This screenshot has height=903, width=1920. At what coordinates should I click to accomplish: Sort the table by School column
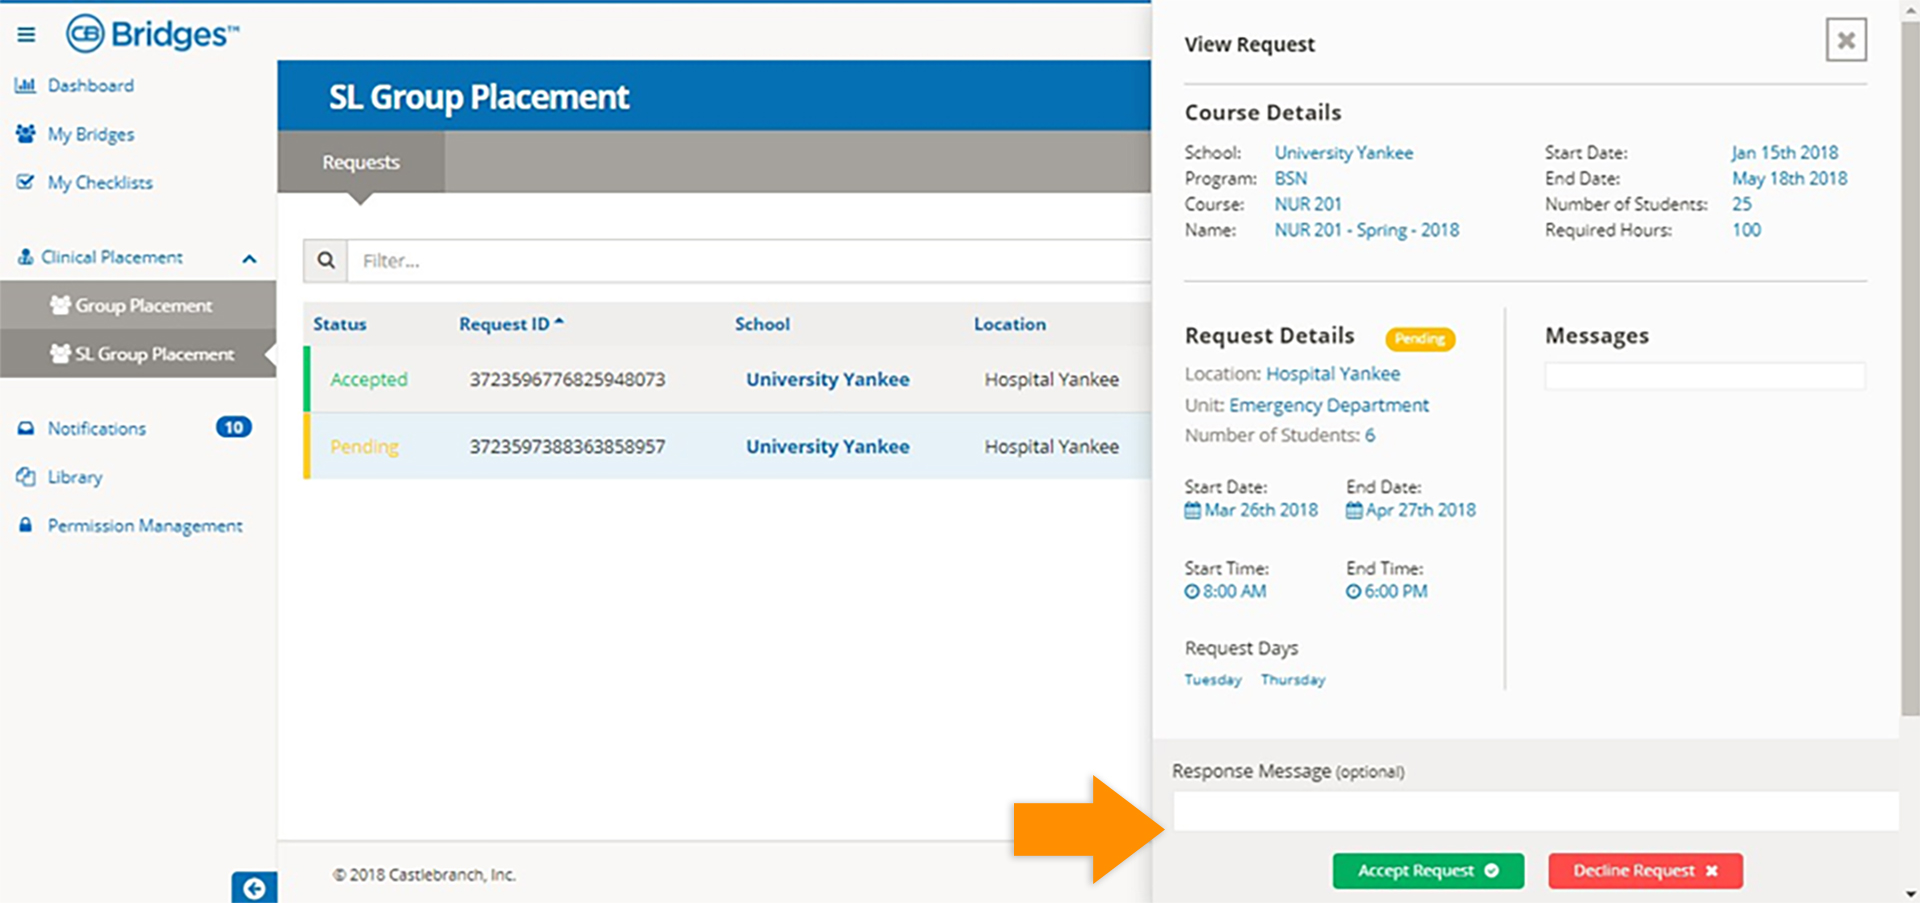click(762, 324)
